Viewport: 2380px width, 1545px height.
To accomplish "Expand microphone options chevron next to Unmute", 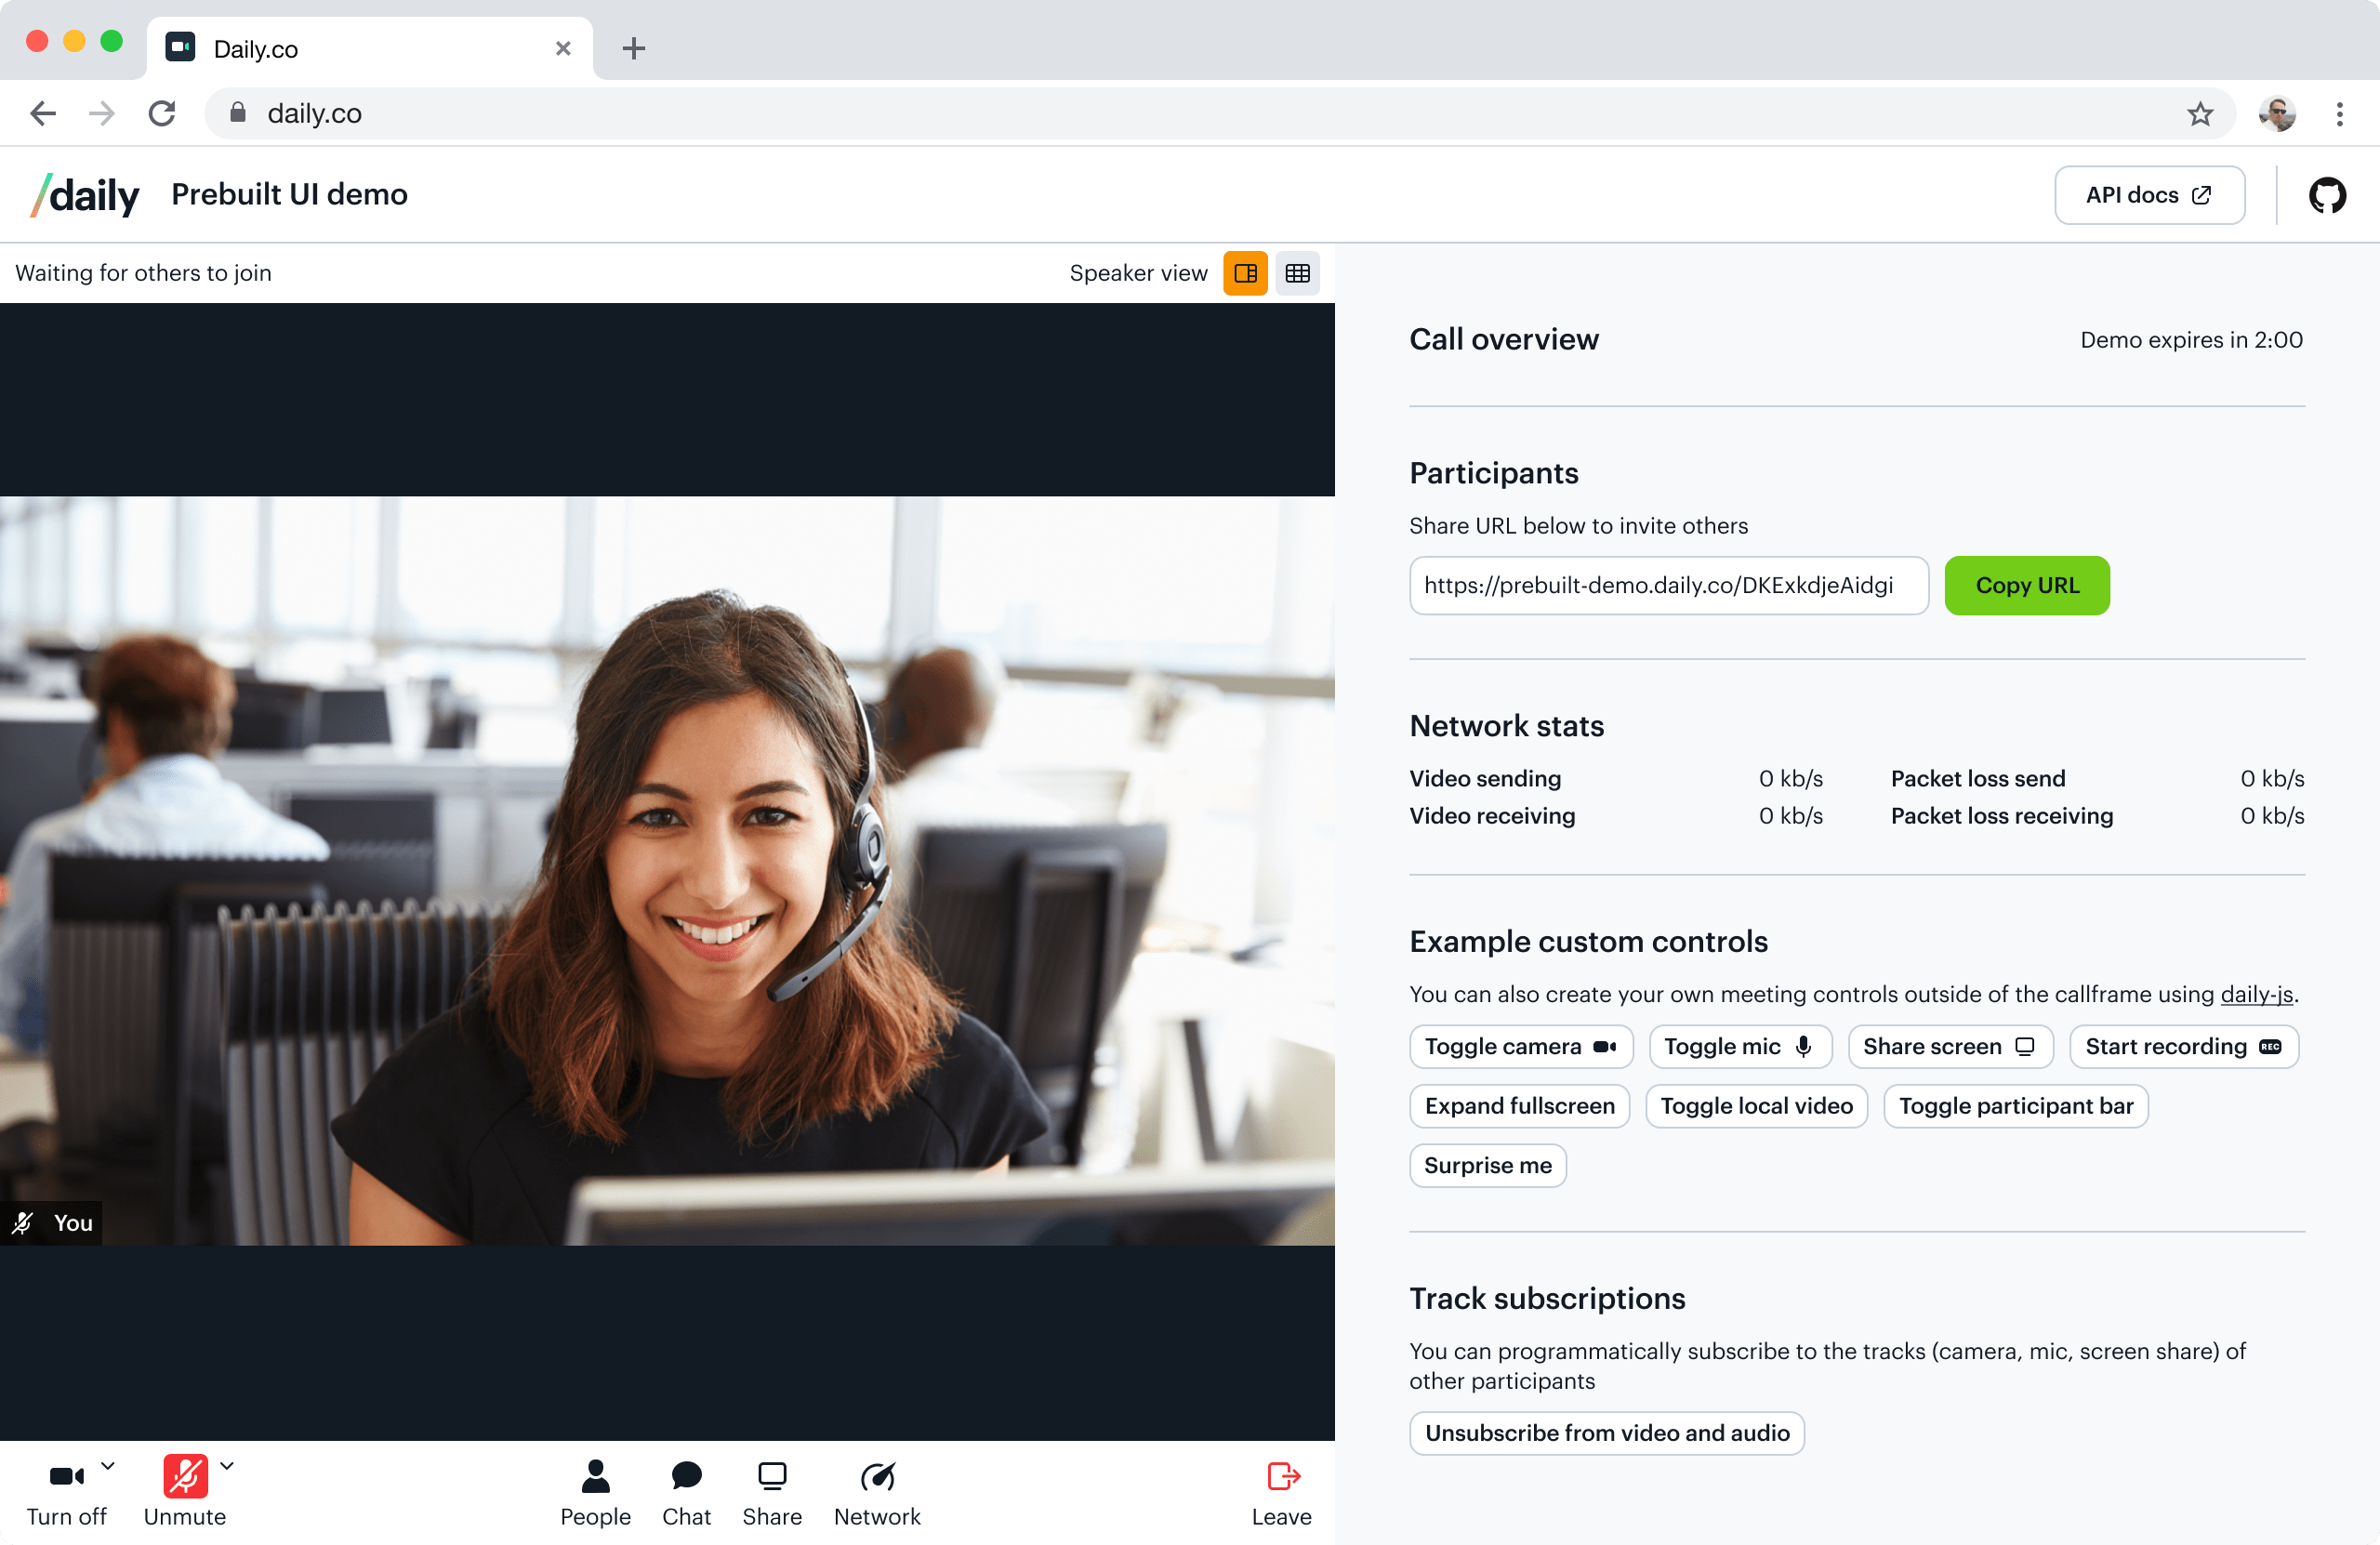I will click(227, 1466).
